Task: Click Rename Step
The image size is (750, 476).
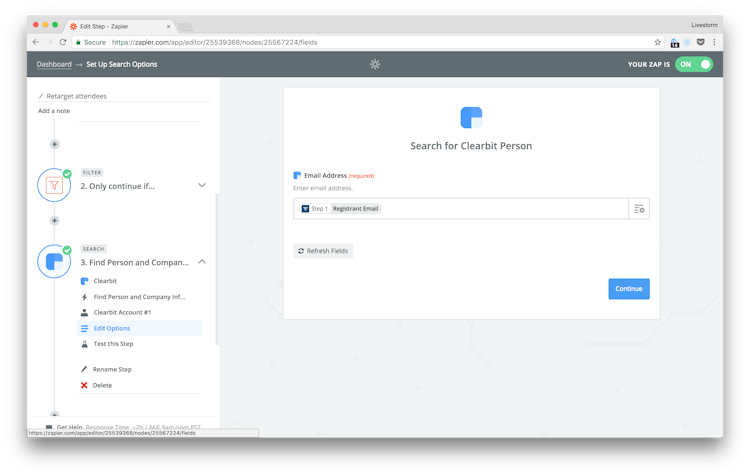Action: (112, 369)
